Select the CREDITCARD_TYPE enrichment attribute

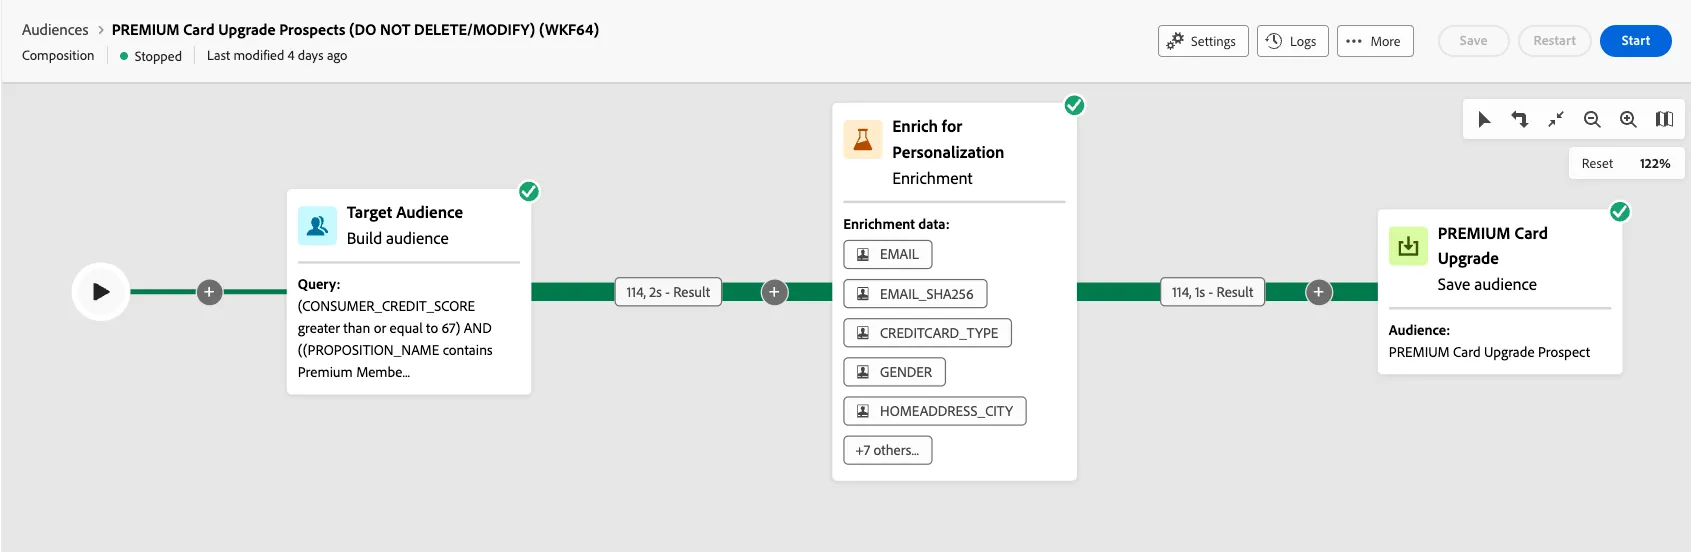928,333
